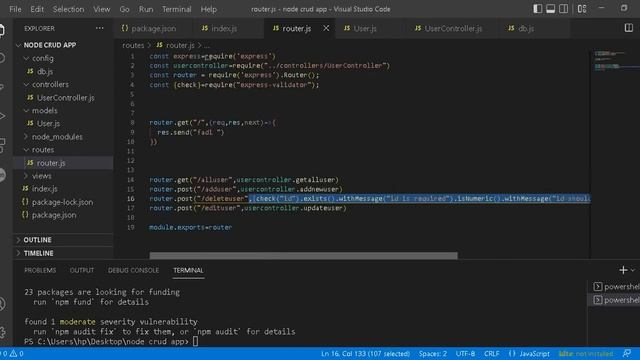The image size is (640, 360).
Task: Open the File menu
Action: pyautogui.click(x=15, y=9)
